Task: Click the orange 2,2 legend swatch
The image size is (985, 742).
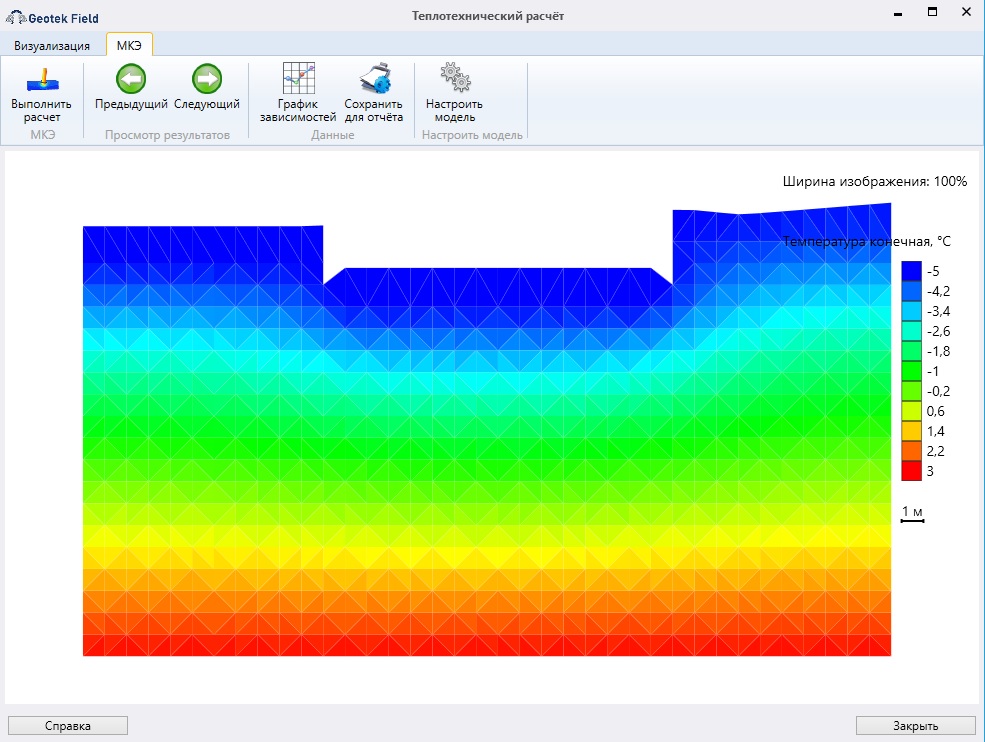Action: pyautogui.click(x=911, y=451)
